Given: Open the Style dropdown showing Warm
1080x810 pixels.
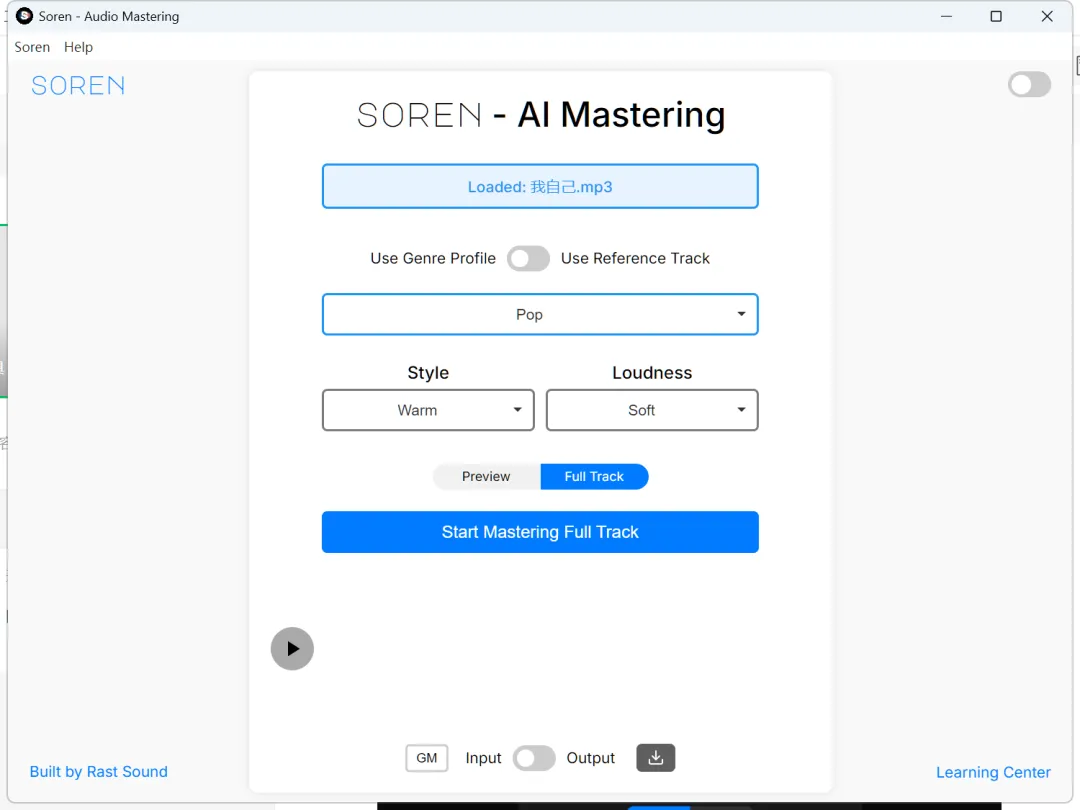Looking at the screenshot, I should (428, 410).
